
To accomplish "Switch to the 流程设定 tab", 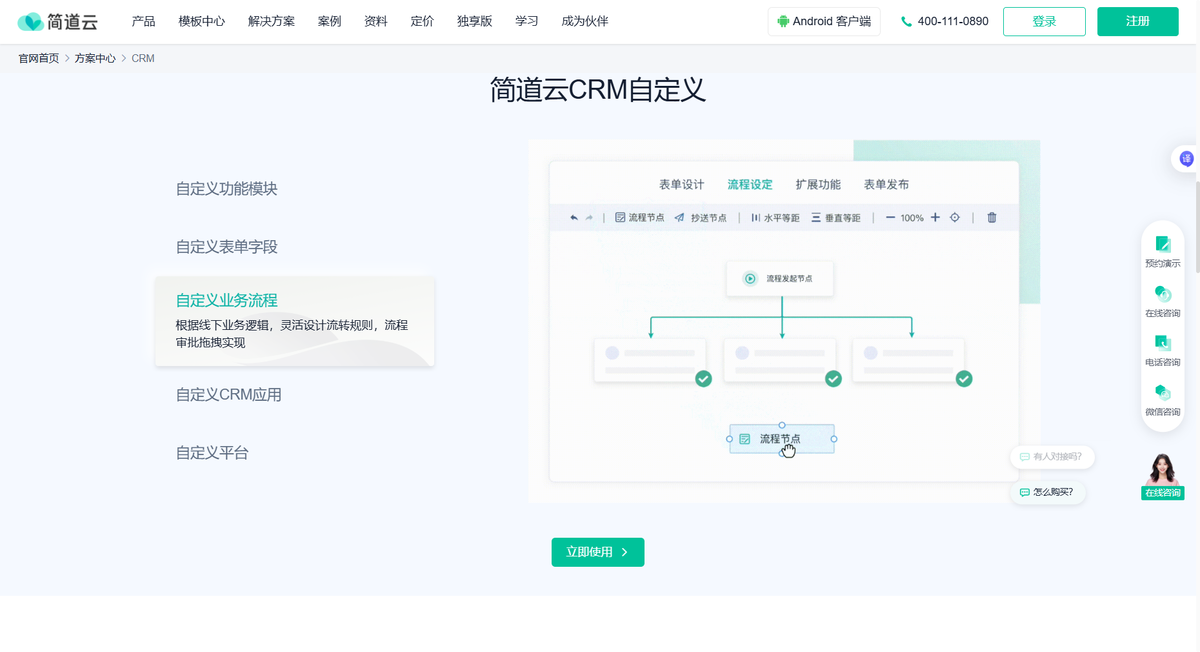I will pyautogui.click(x=750, y=184).
